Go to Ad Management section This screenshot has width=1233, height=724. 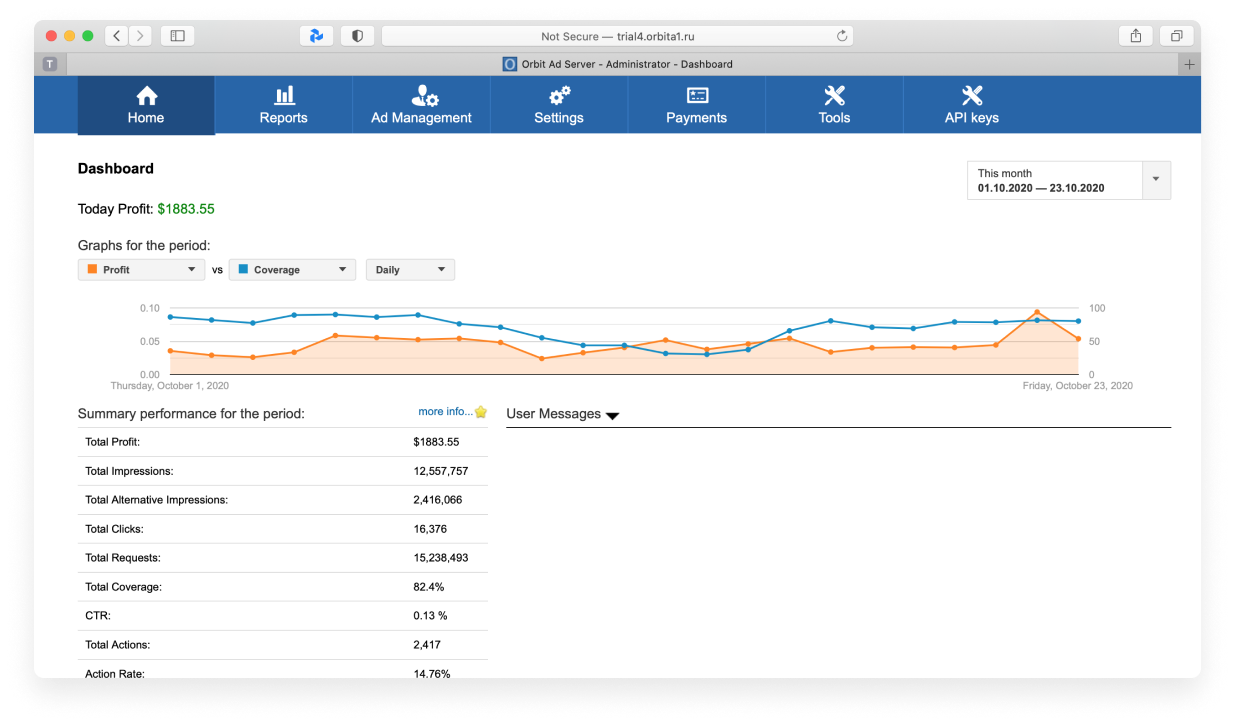point(421,105)
